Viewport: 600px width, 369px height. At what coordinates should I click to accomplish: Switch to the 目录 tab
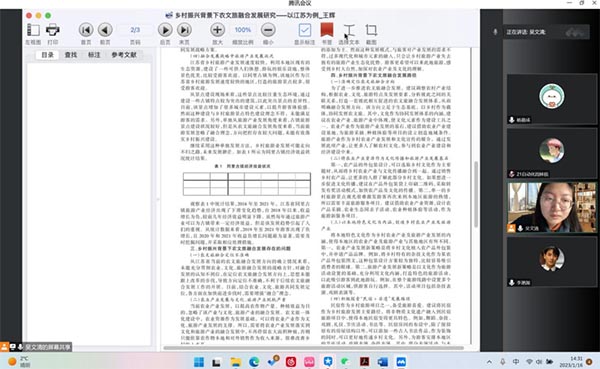coord(47,55)
